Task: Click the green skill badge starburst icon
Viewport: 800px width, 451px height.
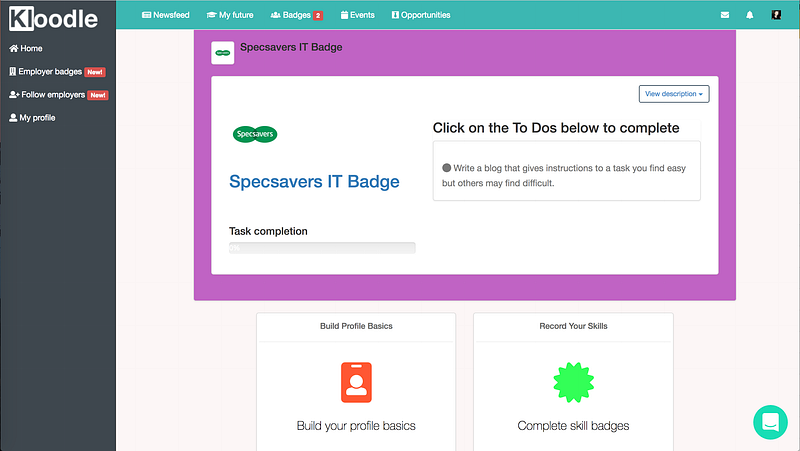Action: pyautogui.click(x=573, y=382)
